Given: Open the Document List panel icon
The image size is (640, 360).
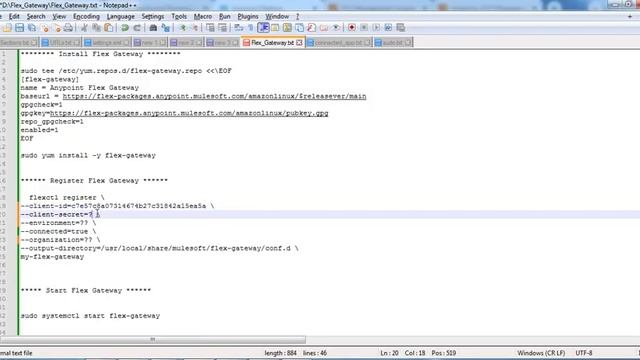Looking at the screenshot, I should (299, 28).
